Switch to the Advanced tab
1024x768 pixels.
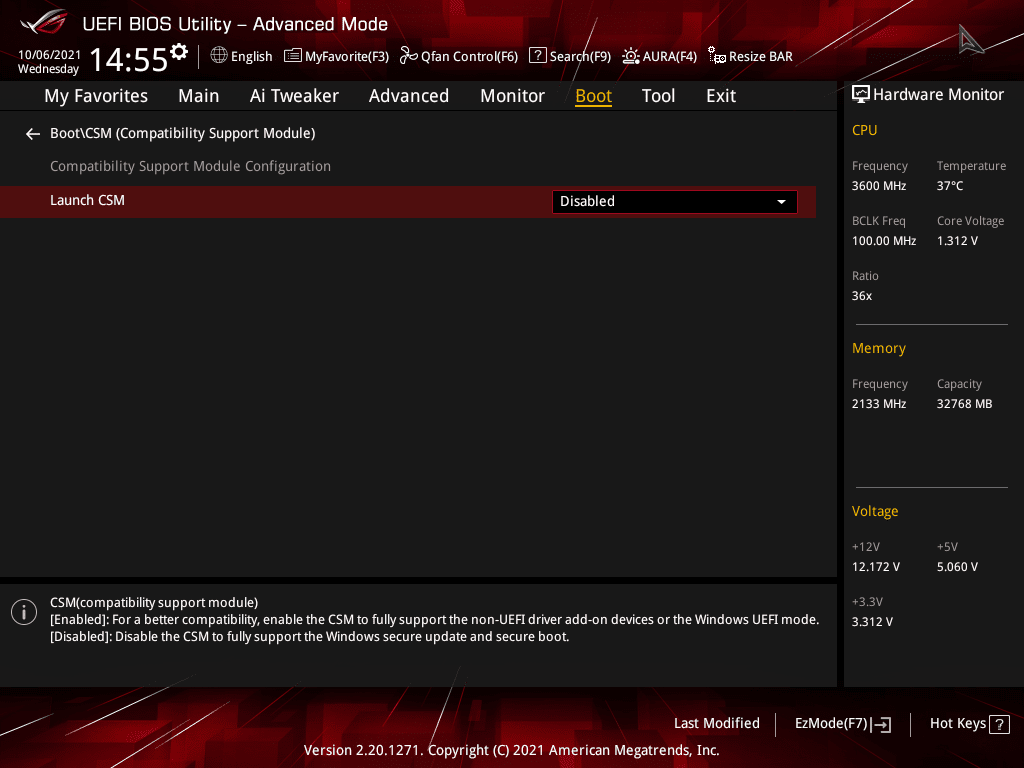(409, 96)
